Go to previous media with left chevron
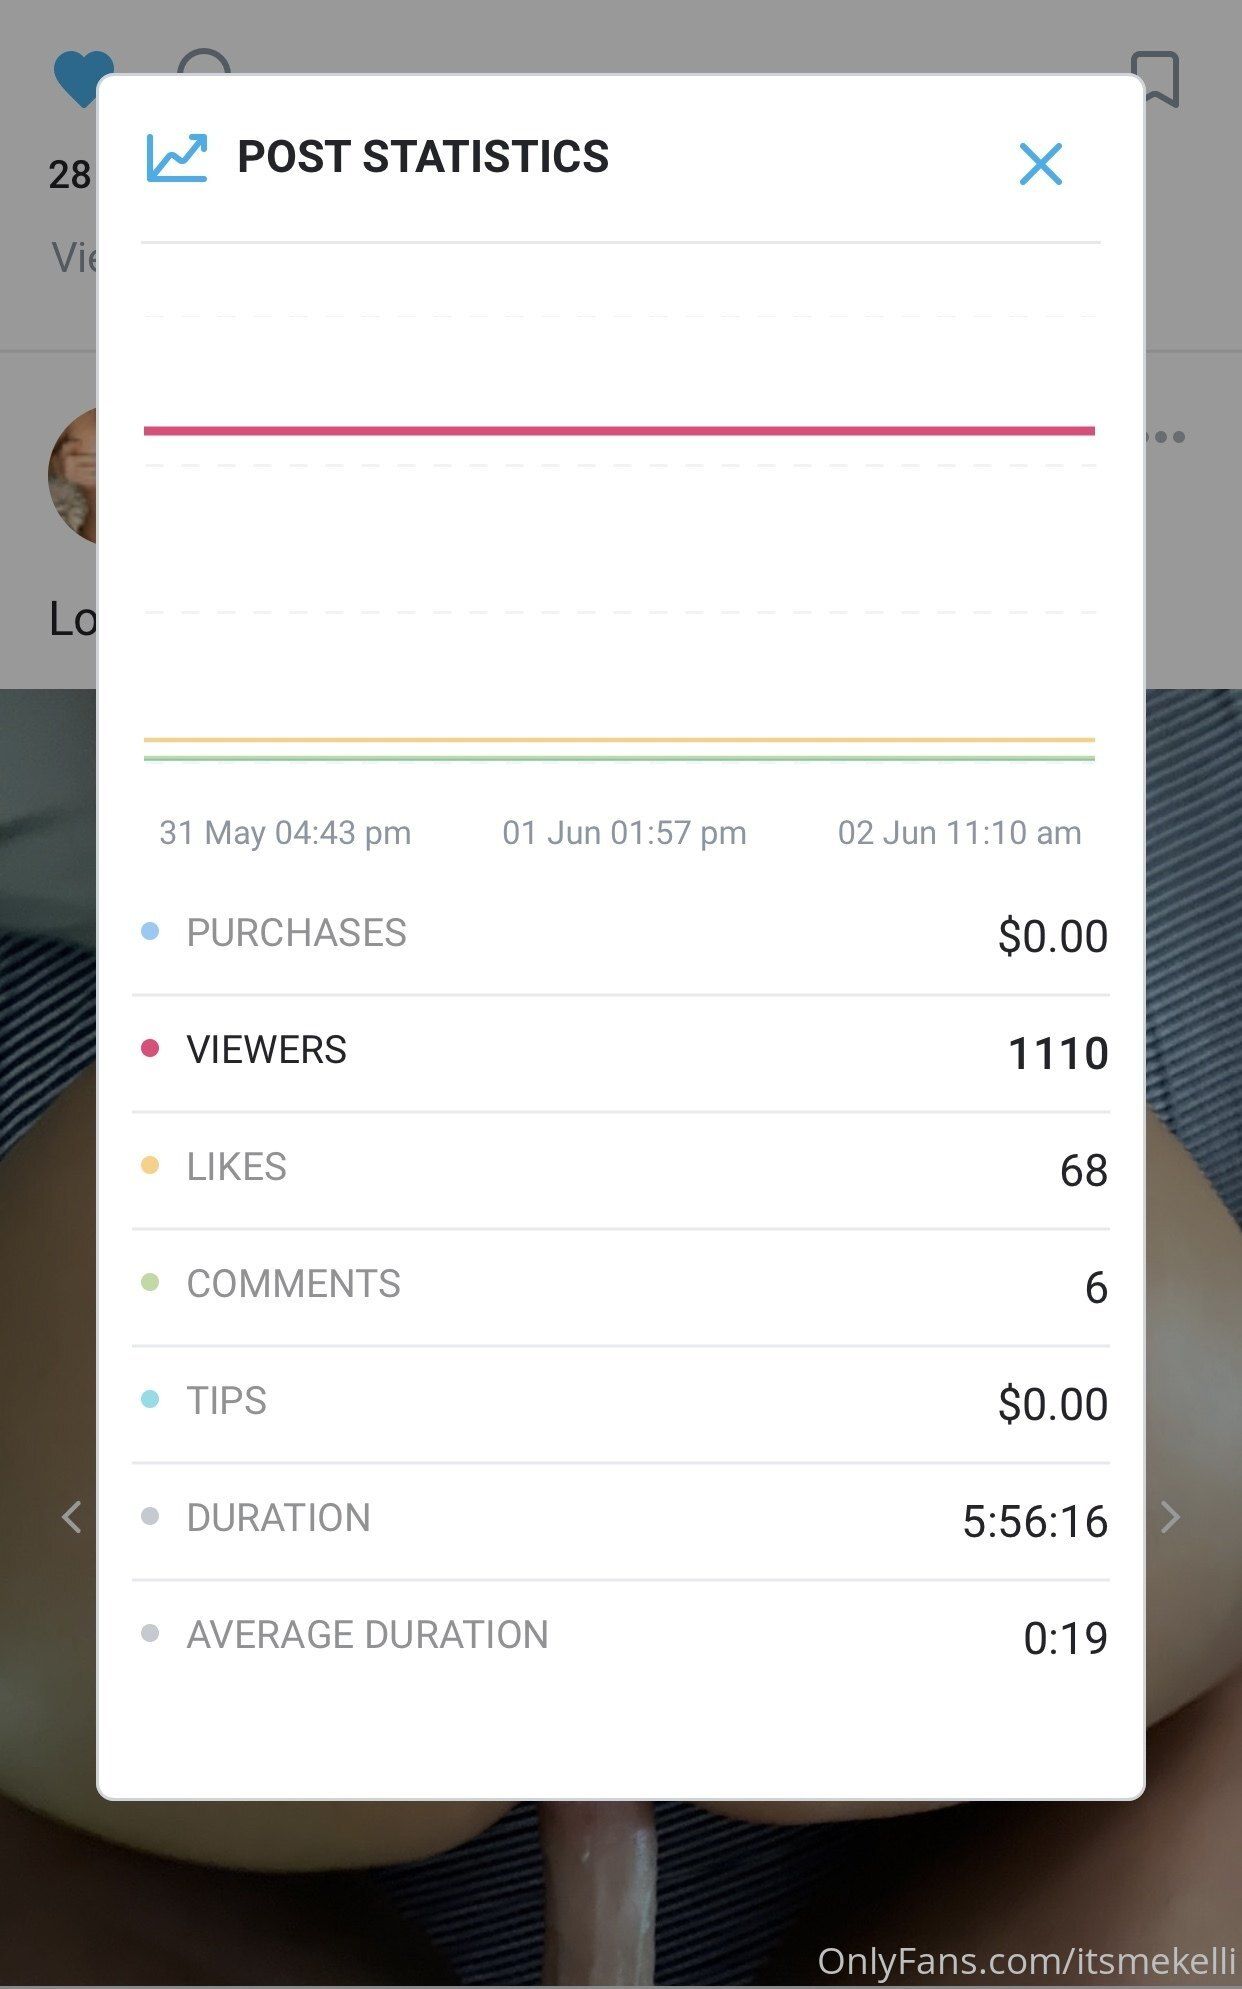1242x1989 pixels. pos(71,1517)
